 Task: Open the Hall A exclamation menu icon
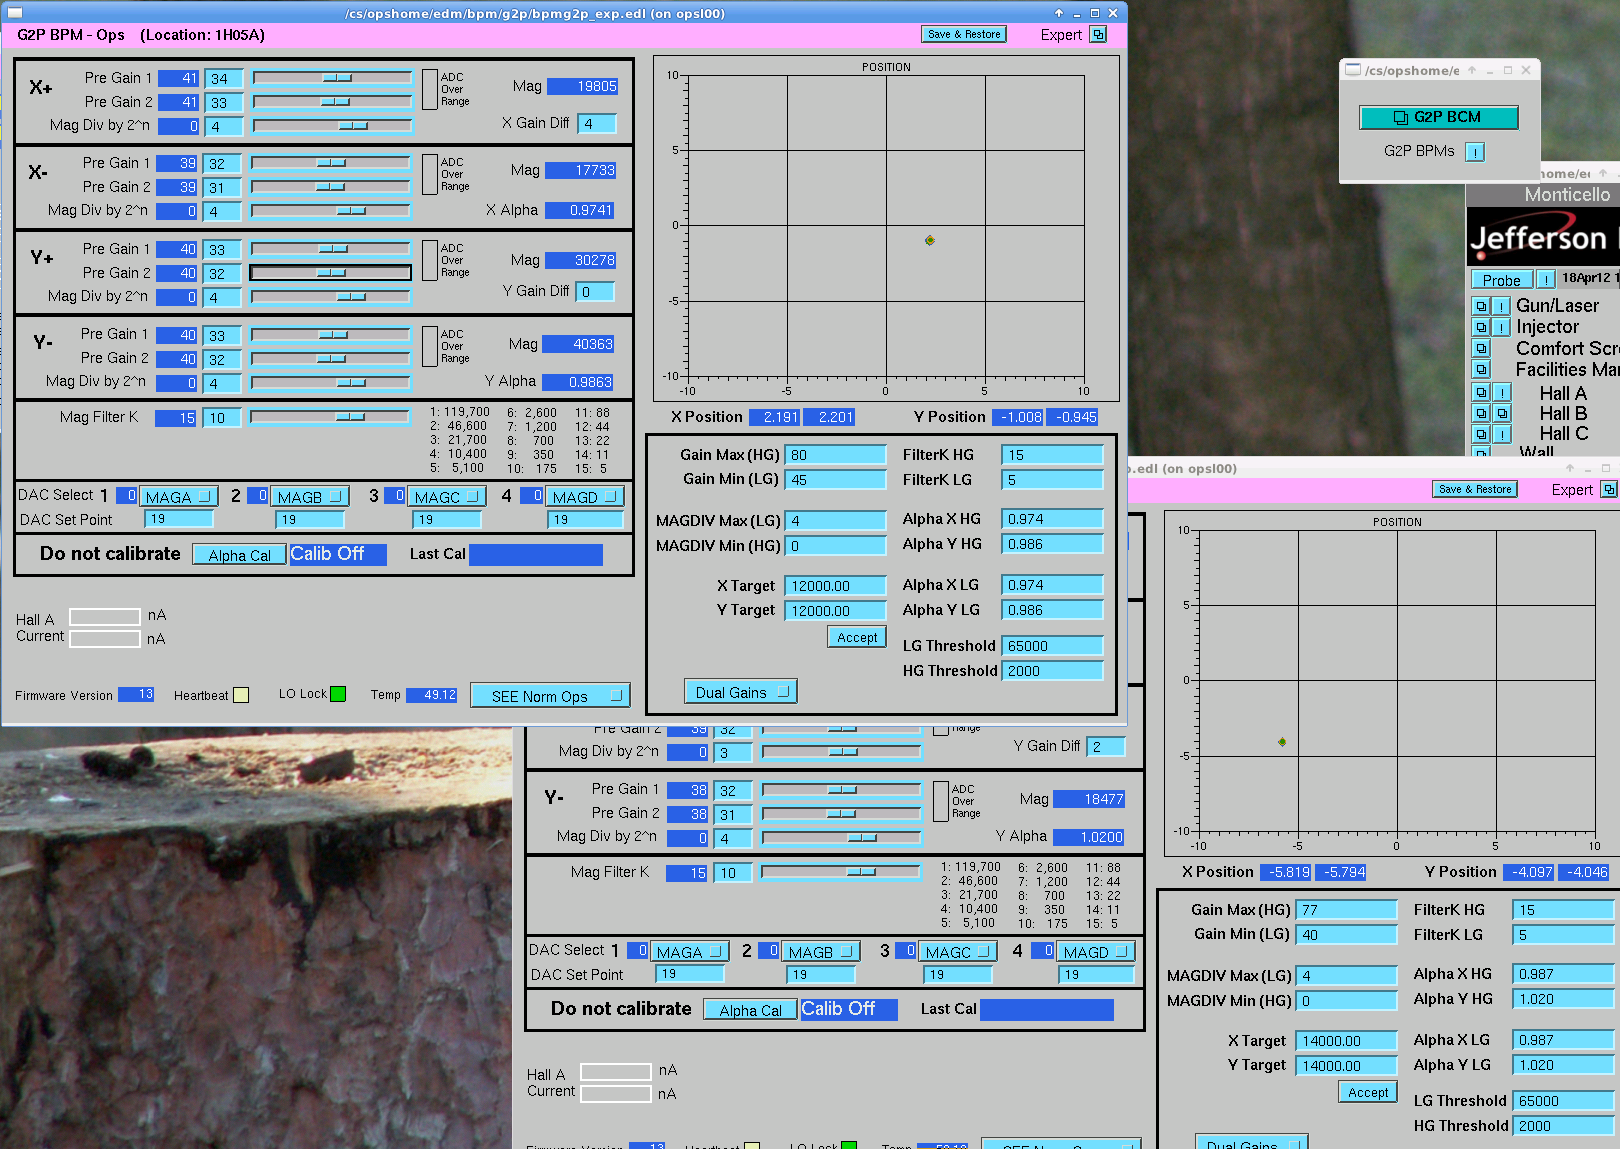1501,392
